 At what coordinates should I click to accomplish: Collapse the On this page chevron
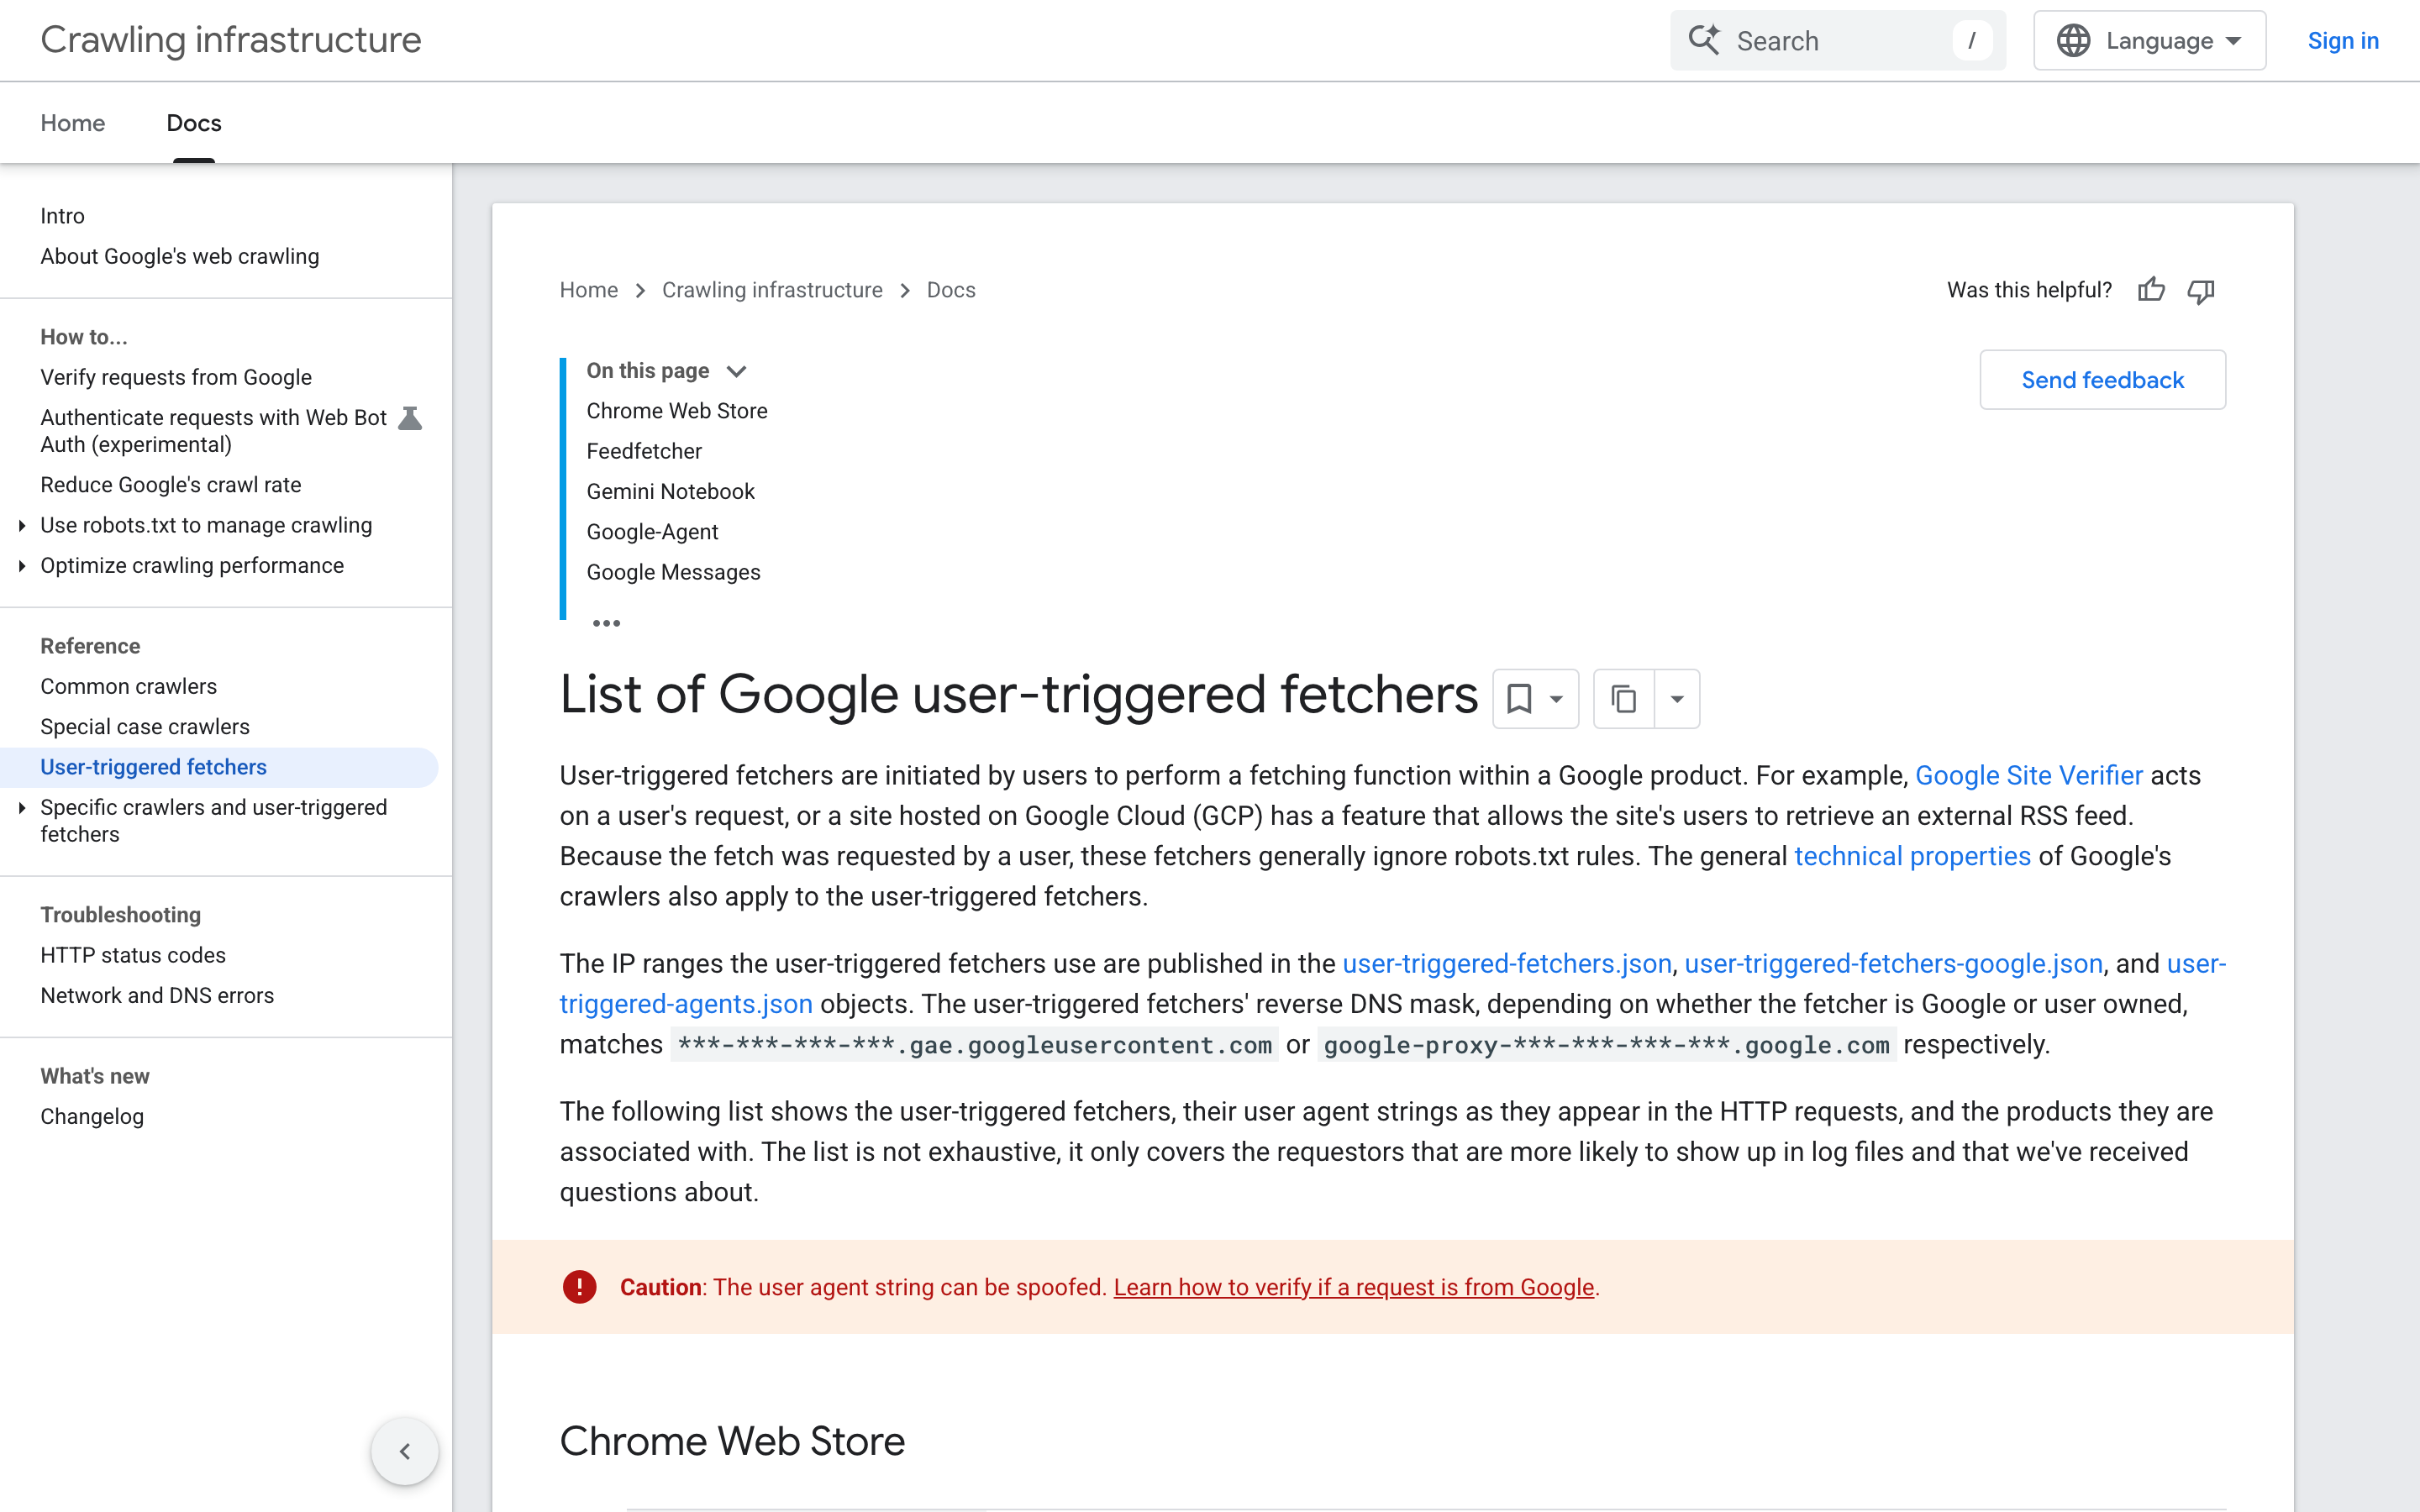pos(737,371)
